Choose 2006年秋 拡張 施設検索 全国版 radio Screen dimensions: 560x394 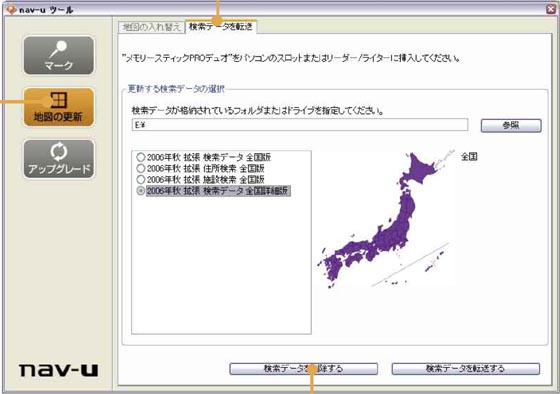point(141,179)
